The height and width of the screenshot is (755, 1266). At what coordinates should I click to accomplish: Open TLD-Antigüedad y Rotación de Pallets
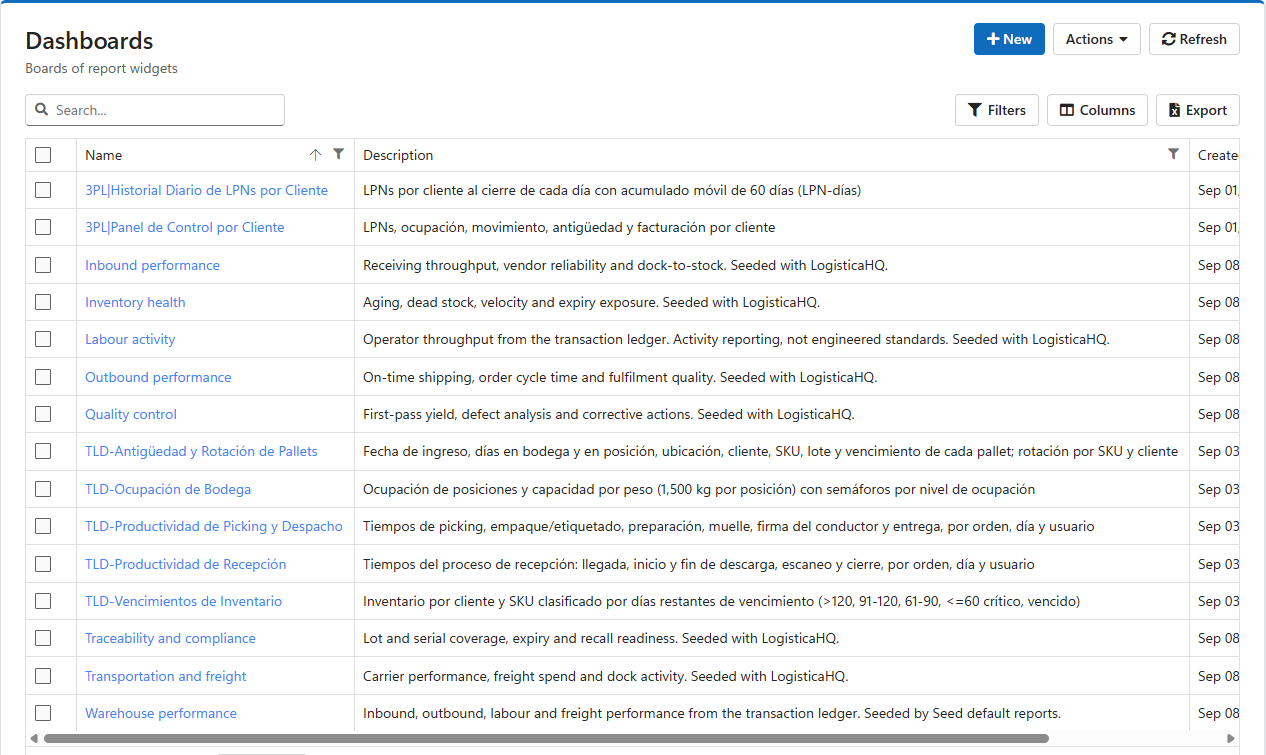pos(201,451)
